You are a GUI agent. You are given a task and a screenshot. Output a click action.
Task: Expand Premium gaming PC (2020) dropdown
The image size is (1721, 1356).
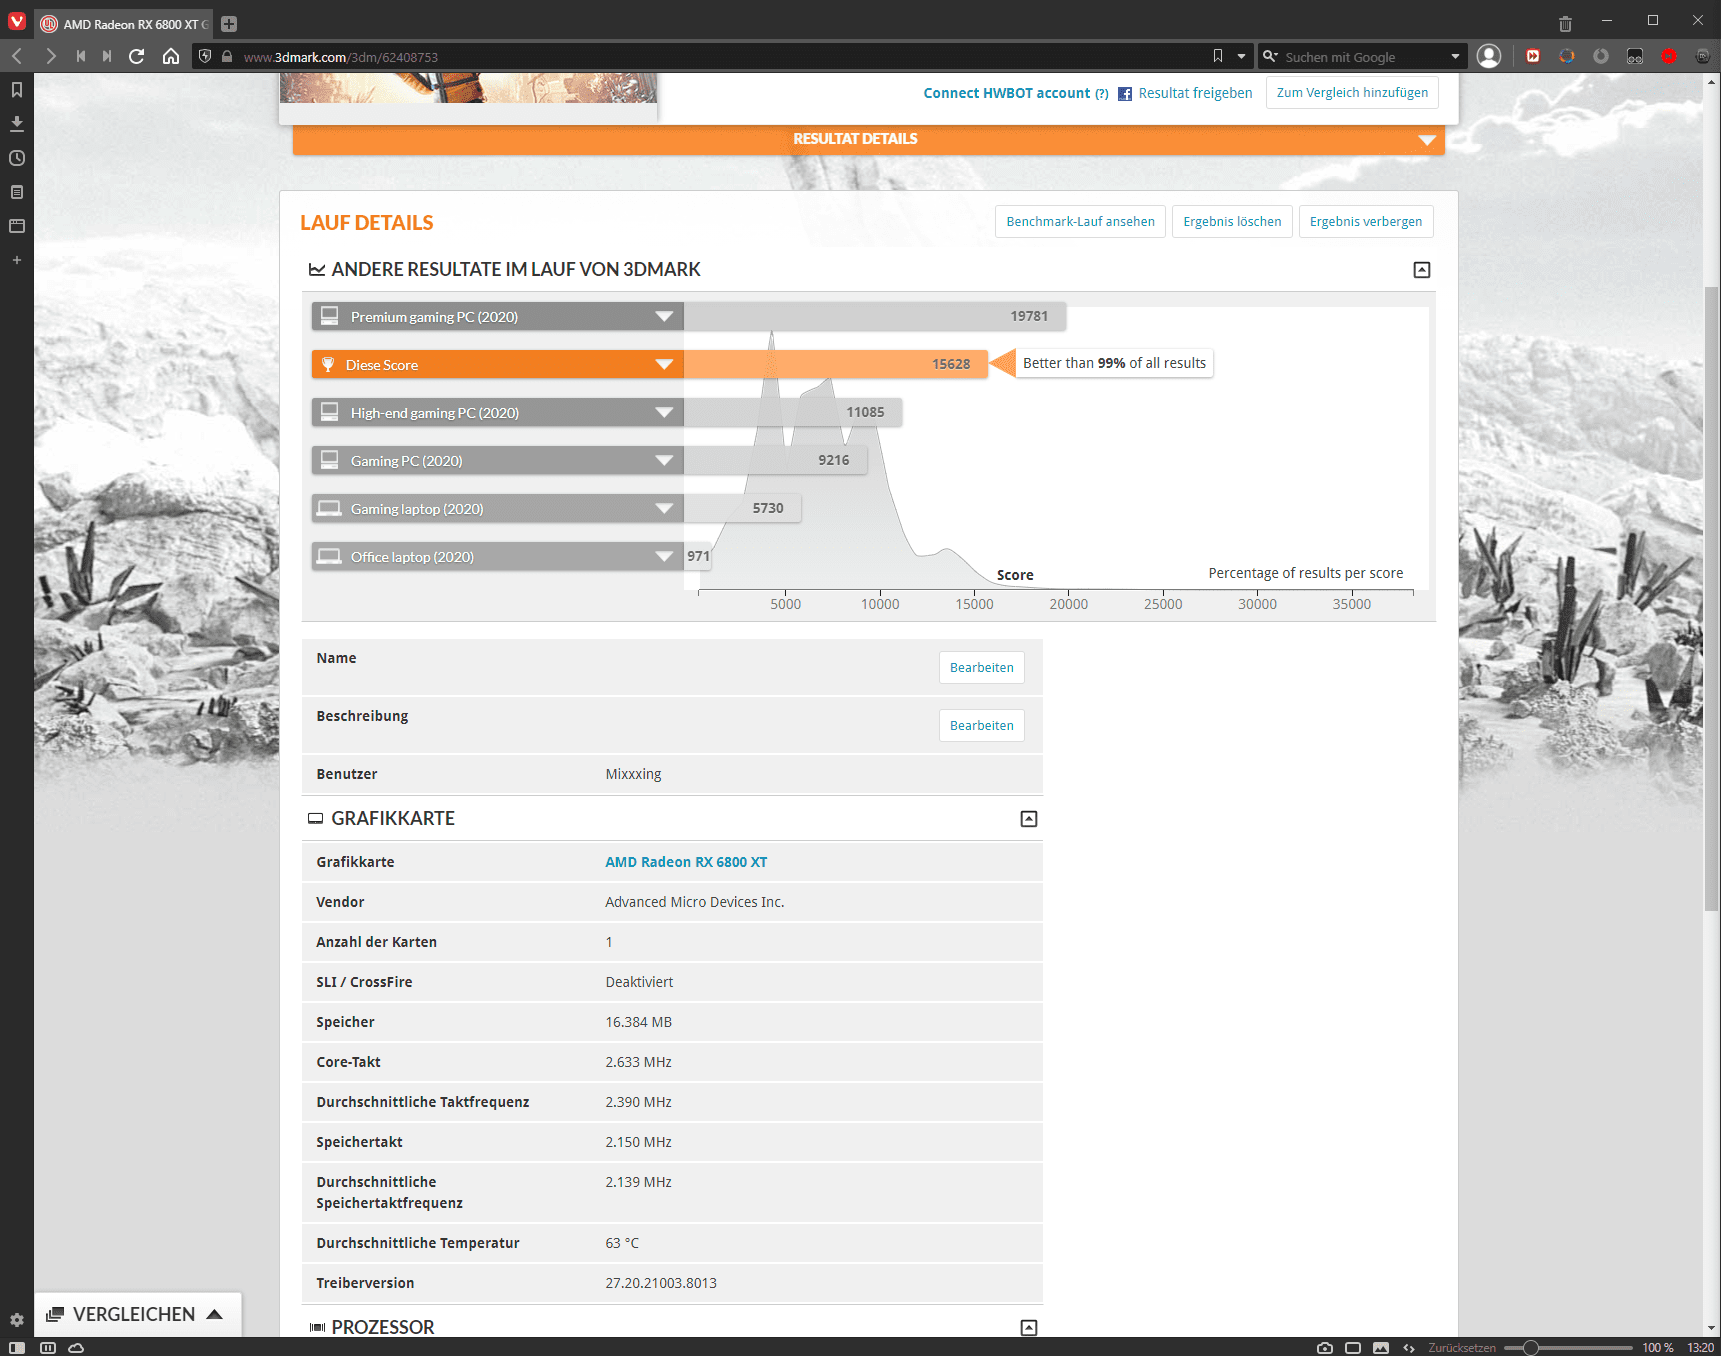pos(664,317)
